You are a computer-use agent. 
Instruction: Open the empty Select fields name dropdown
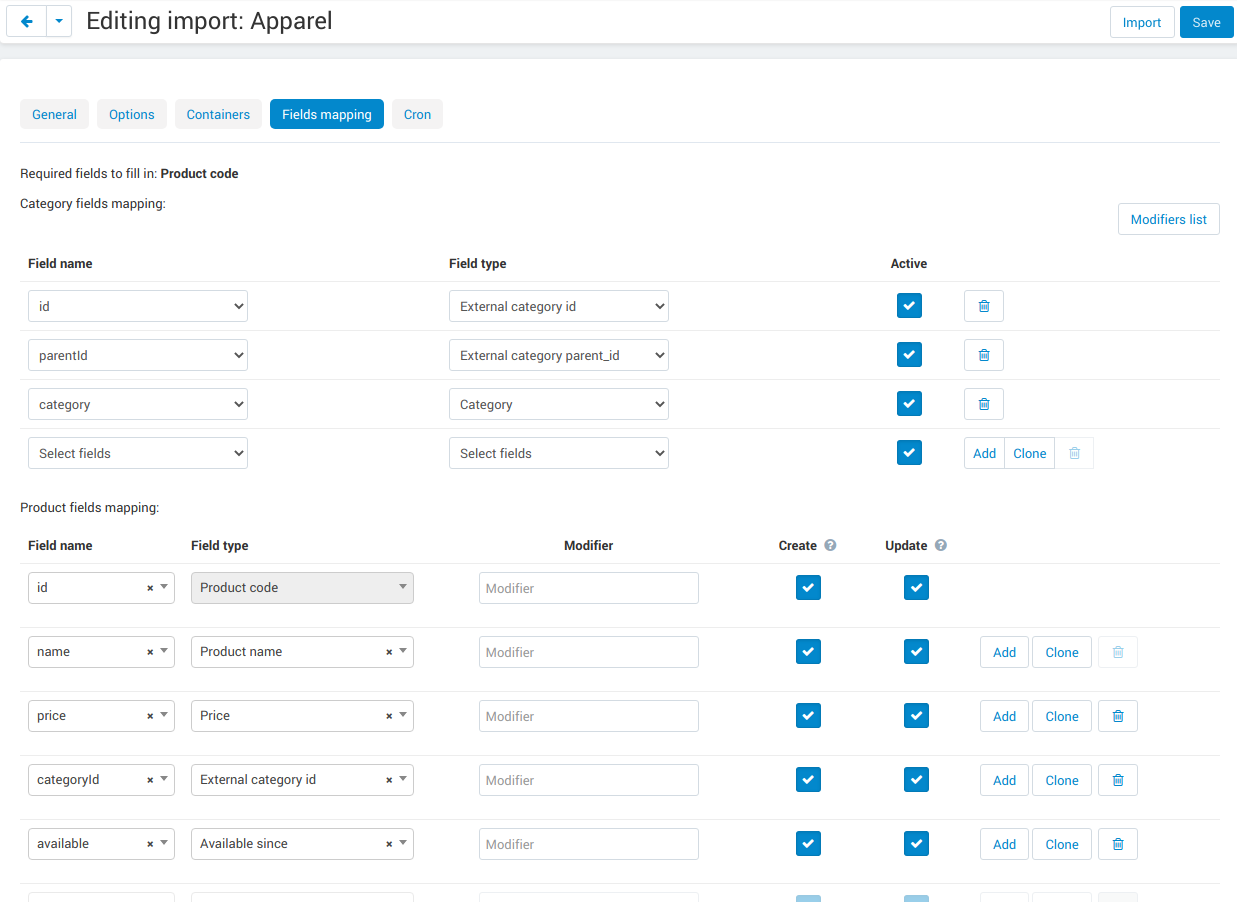138,453
